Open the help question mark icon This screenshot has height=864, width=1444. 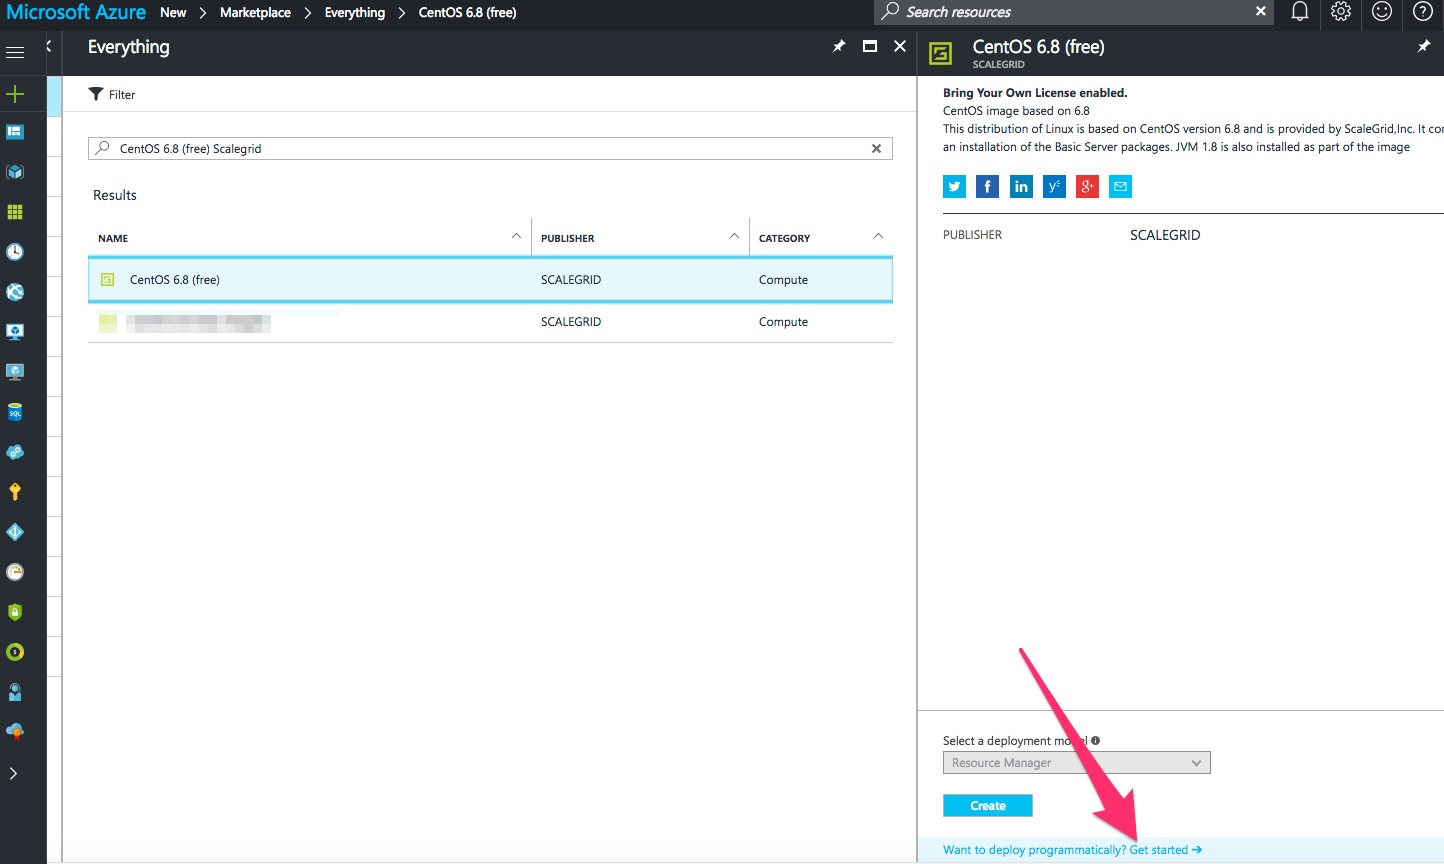pos(1423,12)
